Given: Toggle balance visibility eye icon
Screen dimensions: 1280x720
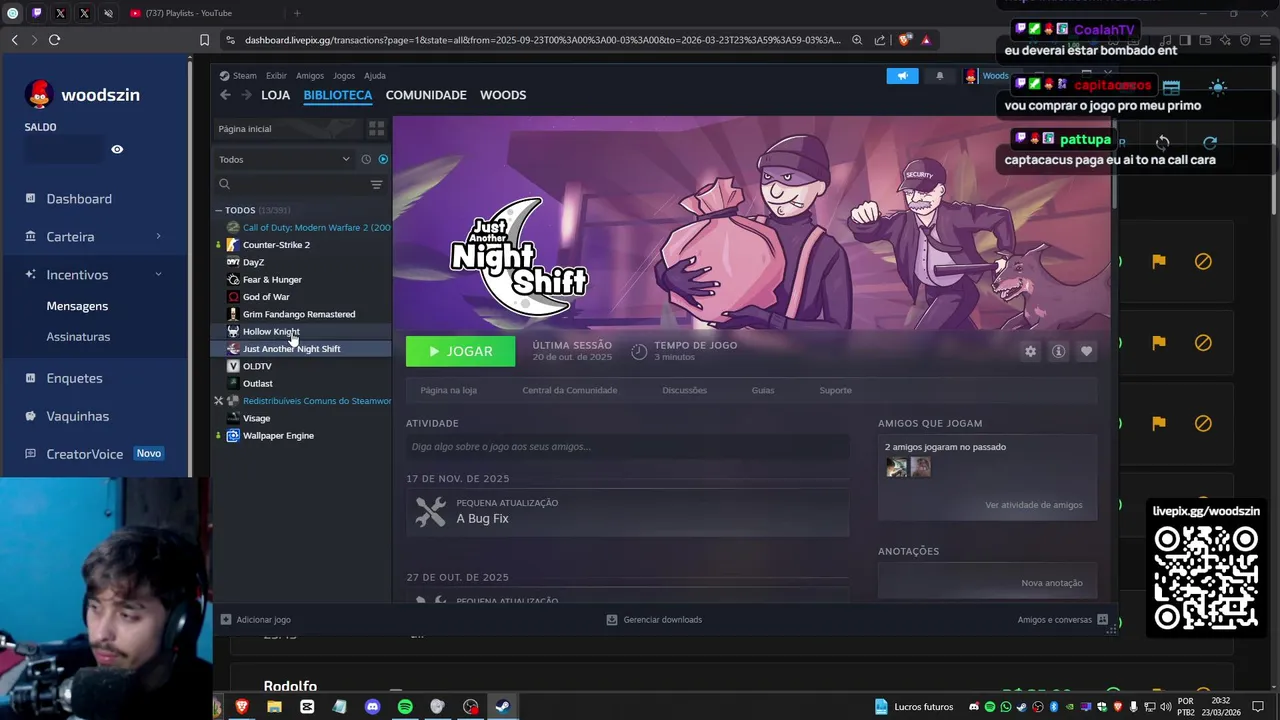Looking at the screenshot, I should (x=117, y=149).
